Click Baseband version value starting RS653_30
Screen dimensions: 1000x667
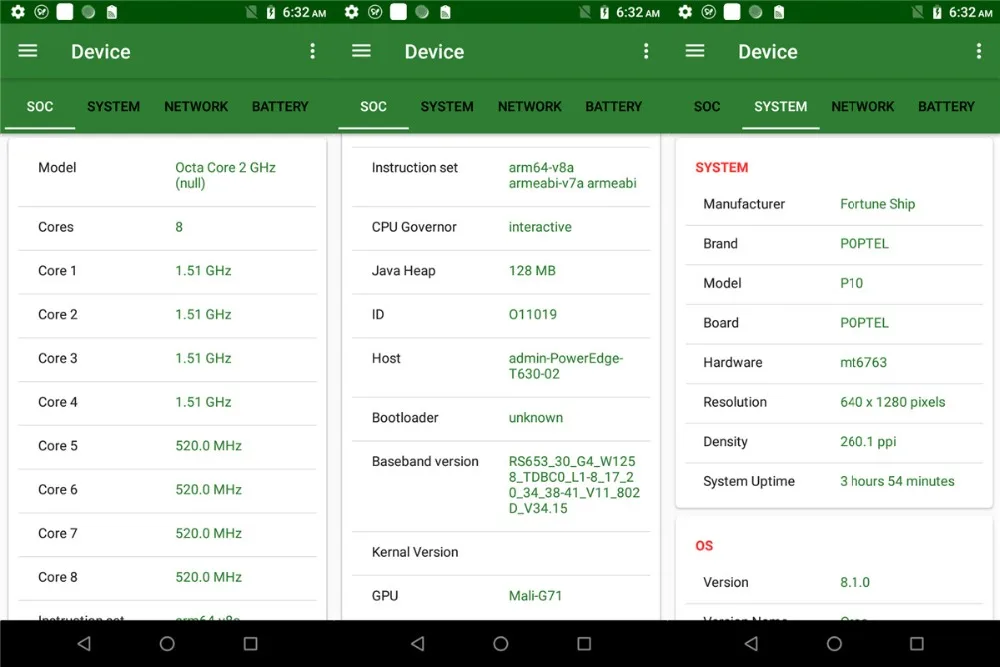(x=574, y=485)
